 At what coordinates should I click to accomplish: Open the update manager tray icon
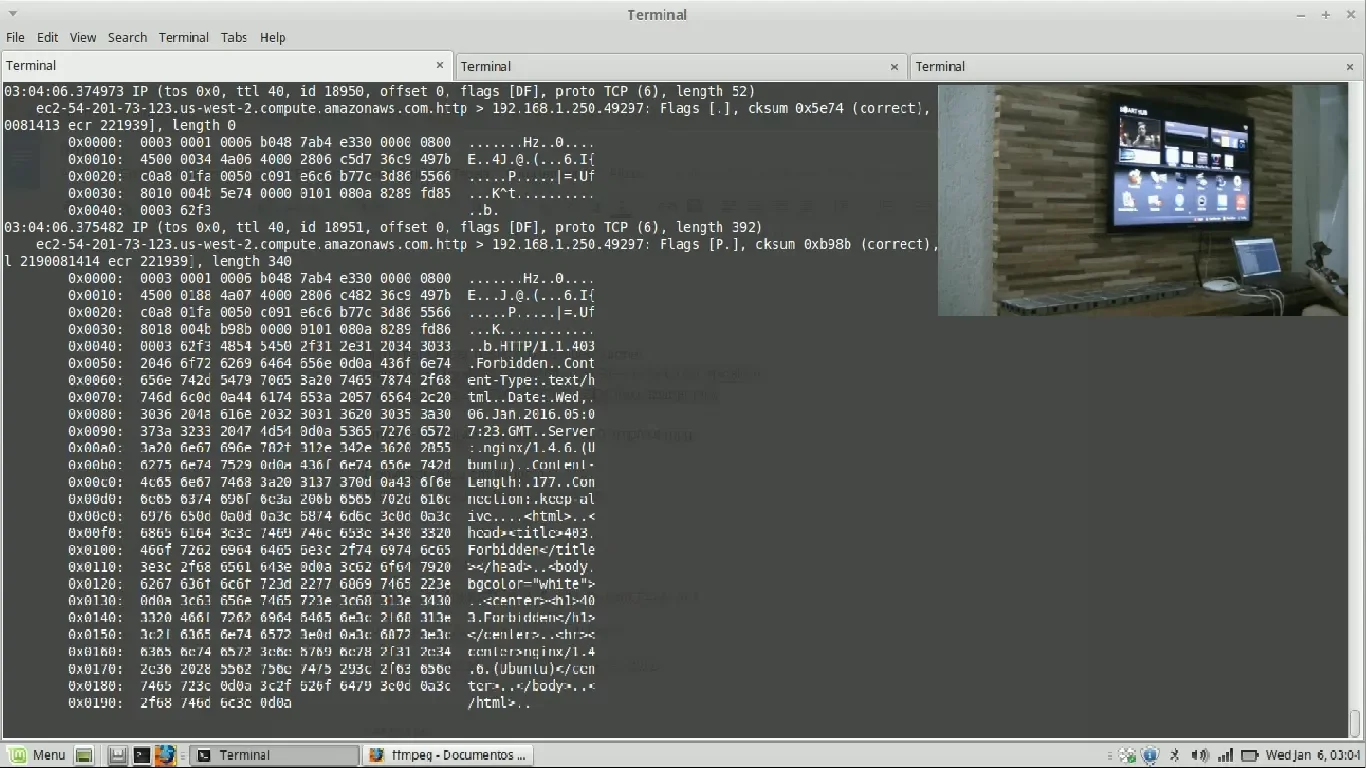pyautogui.click(x=1127, y=755)
